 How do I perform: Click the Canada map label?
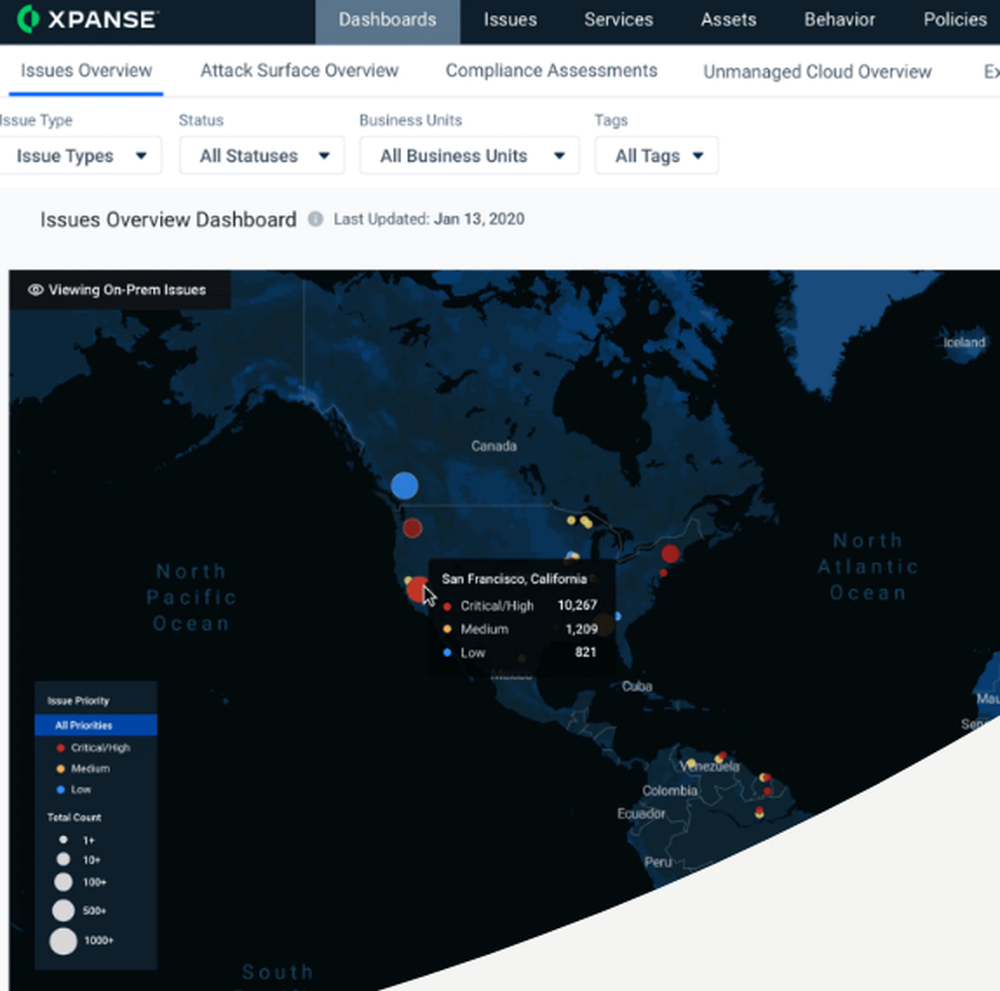(x=494, y=446)
